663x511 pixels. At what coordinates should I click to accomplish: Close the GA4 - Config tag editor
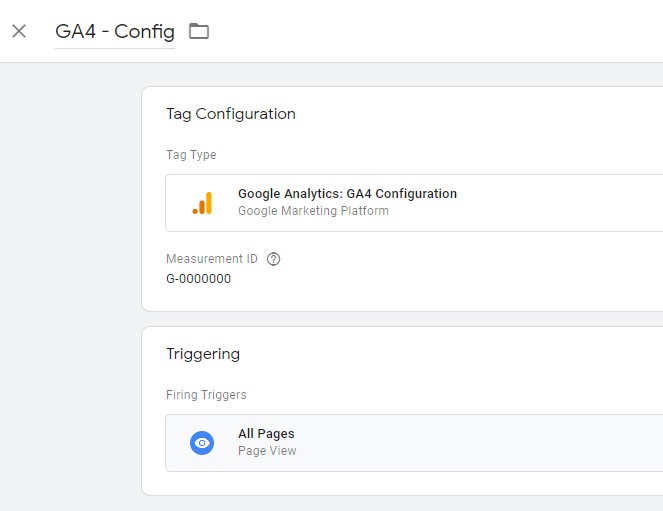[x=19, y=31]
